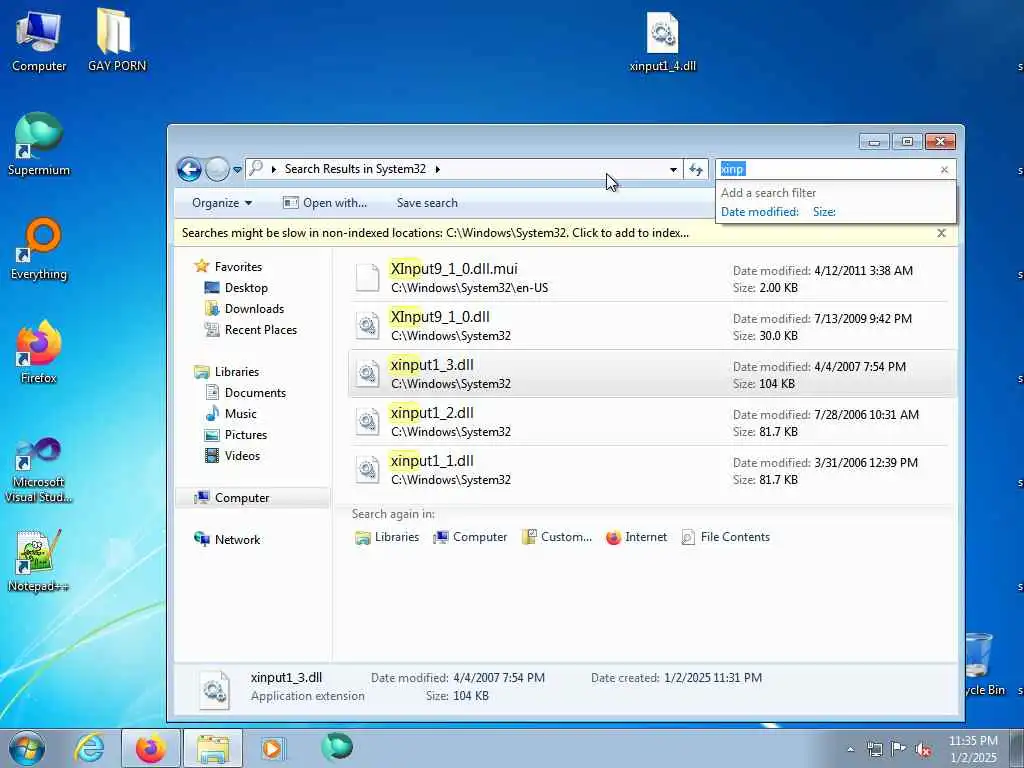
Task: Click the refresh button beside address bar
Action: click(x=696, y=170)
